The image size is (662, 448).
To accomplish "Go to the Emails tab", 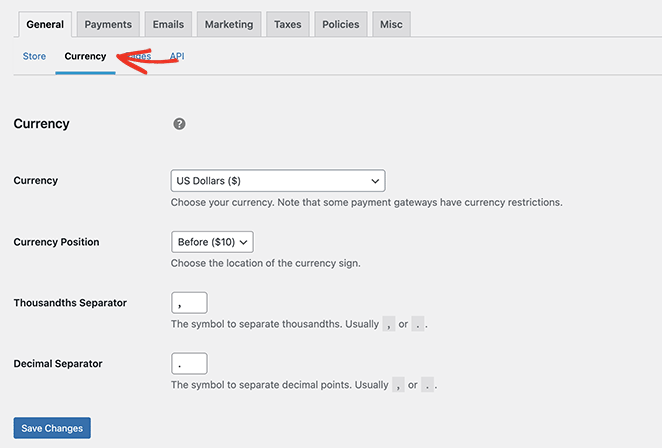I will (x=168, y=24).
